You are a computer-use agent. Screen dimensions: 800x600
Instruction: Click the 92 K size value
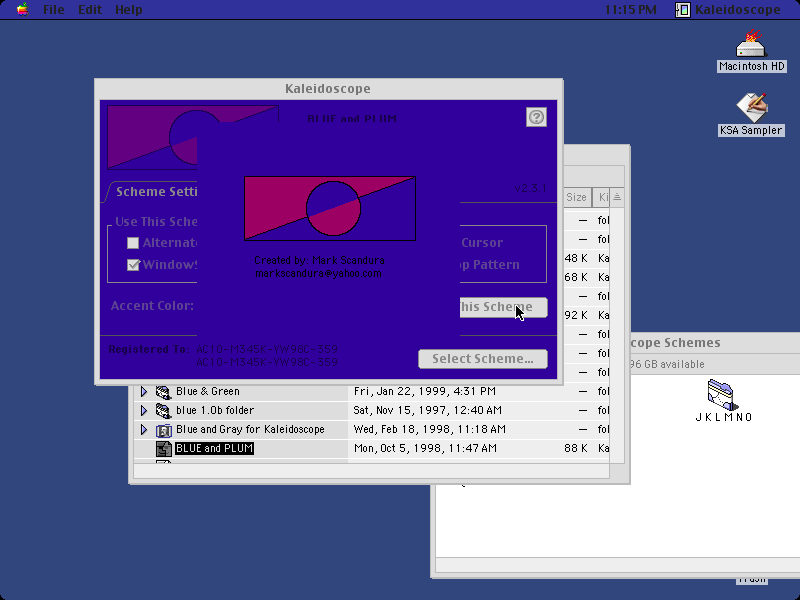(576, 315)
